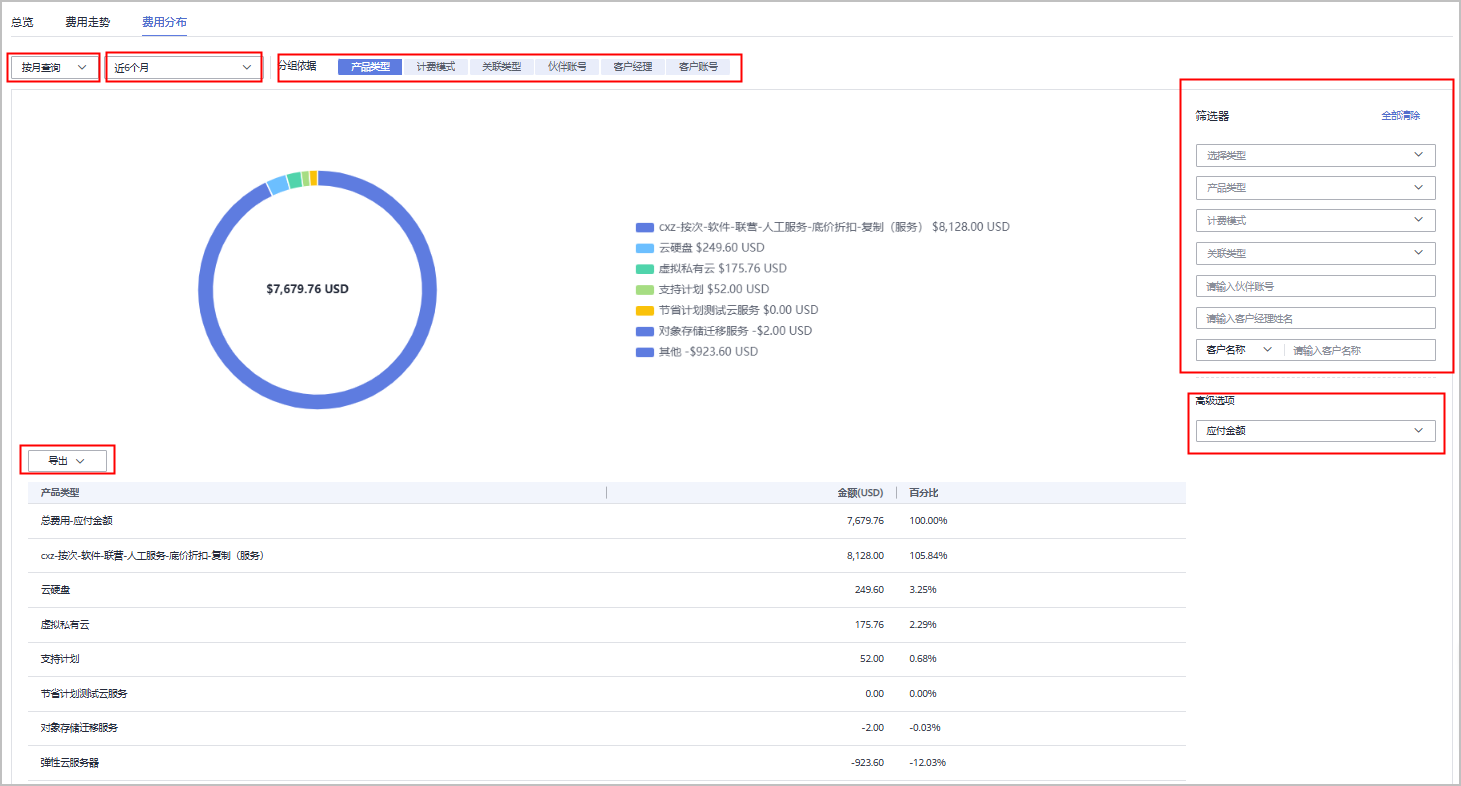
Task: Click the legend text 对象存储迁移服务 -$2.00 USD
Action: [735, 331]
